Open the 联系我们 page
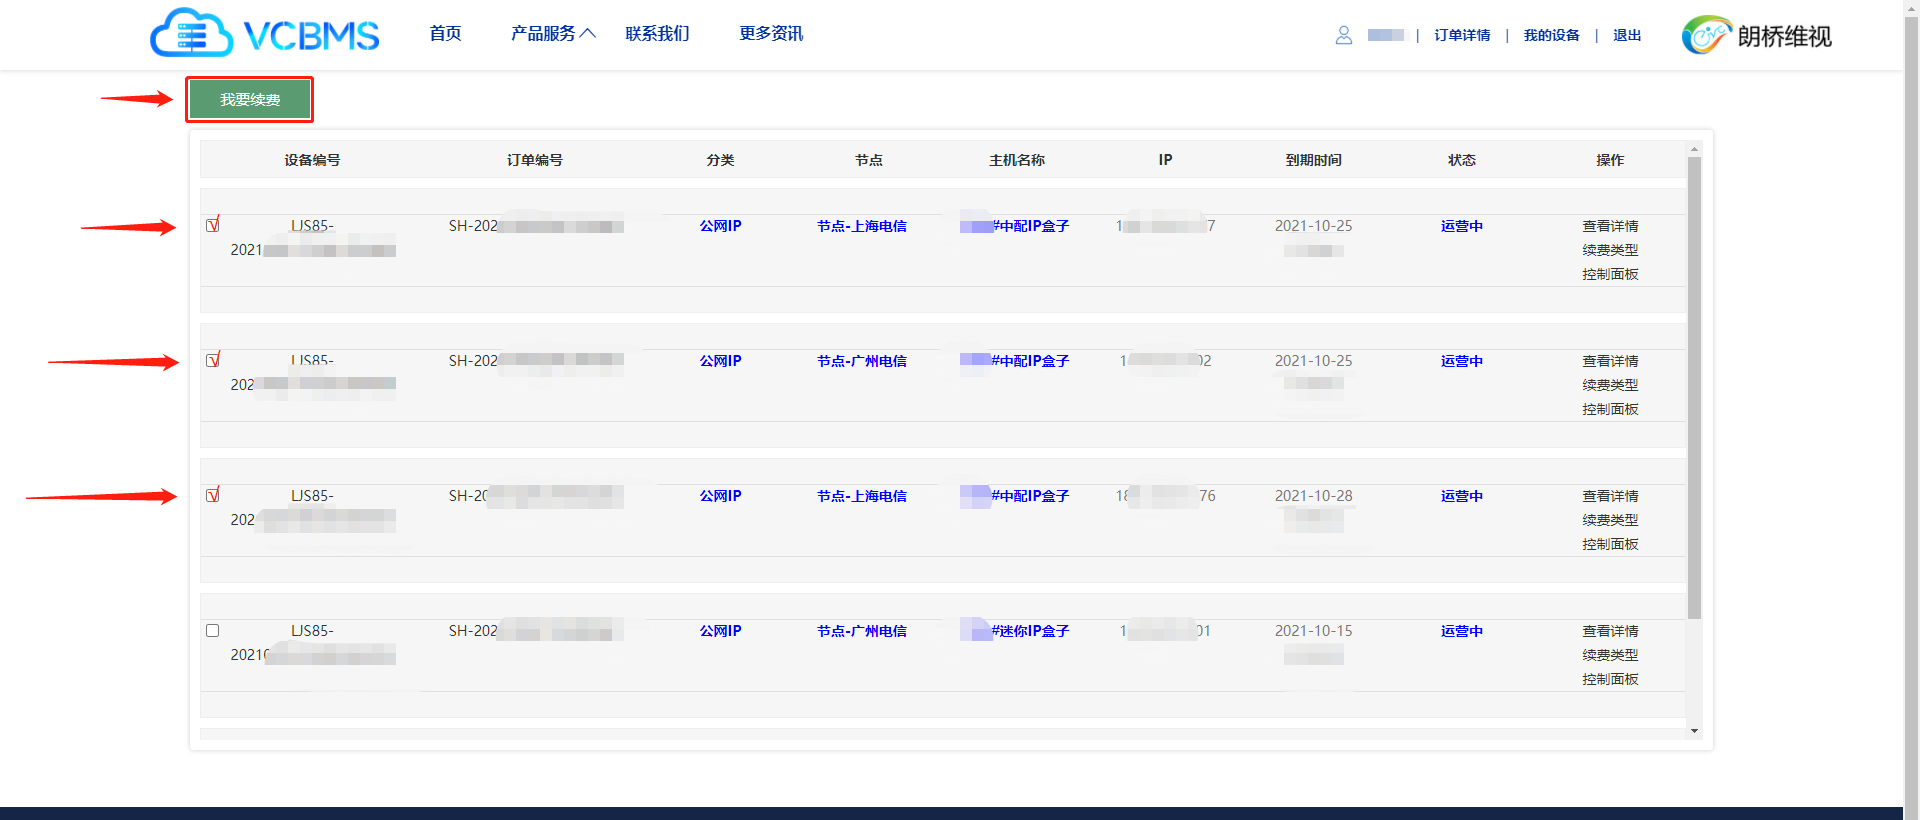This screenshot has height=820, width=1920. coord(657,34)
